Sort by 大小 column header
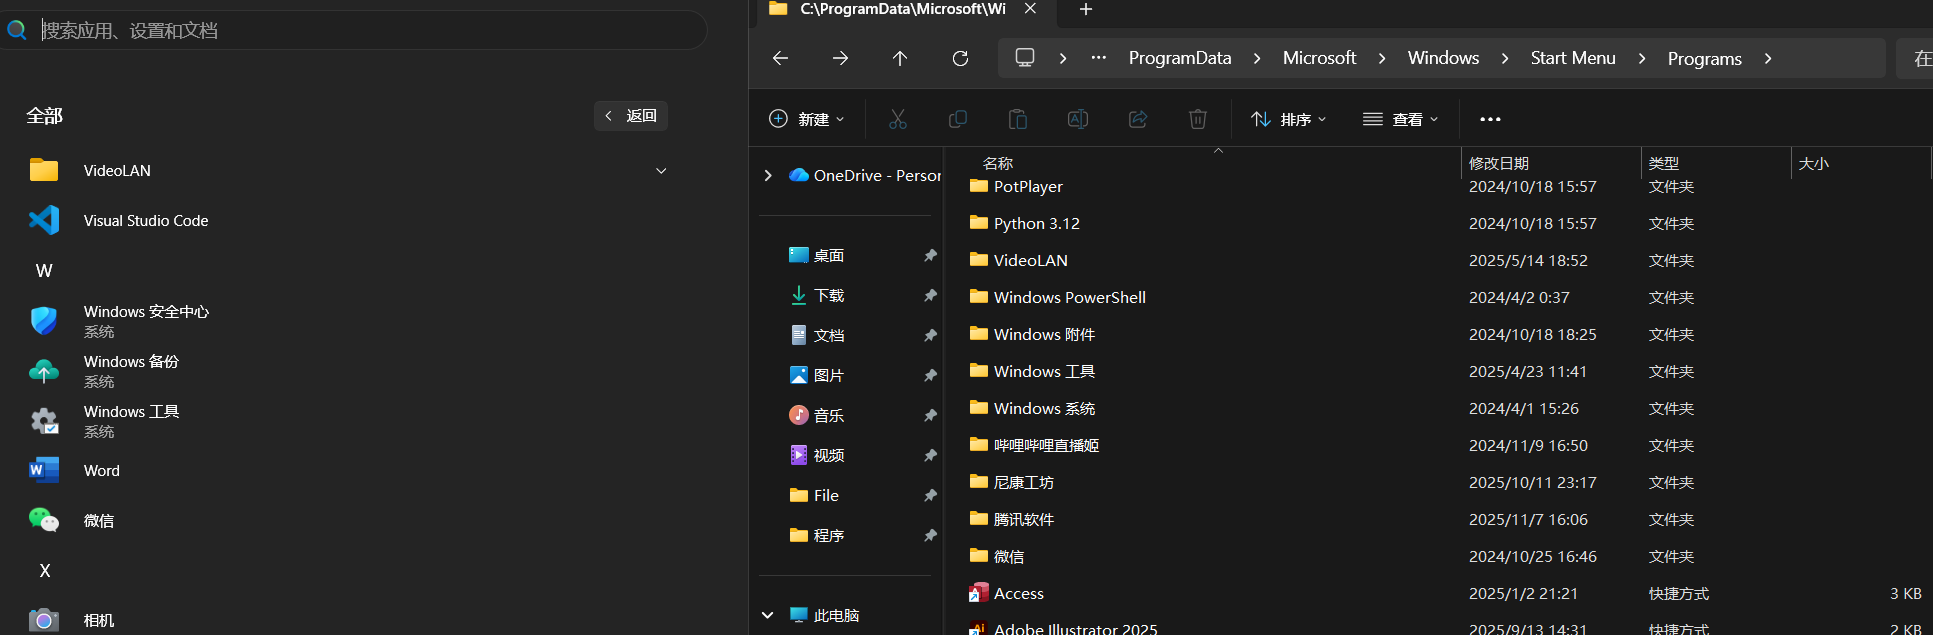Image resolution: width=1933 pixels, height=635 pixels. (x=1814, y=163)
